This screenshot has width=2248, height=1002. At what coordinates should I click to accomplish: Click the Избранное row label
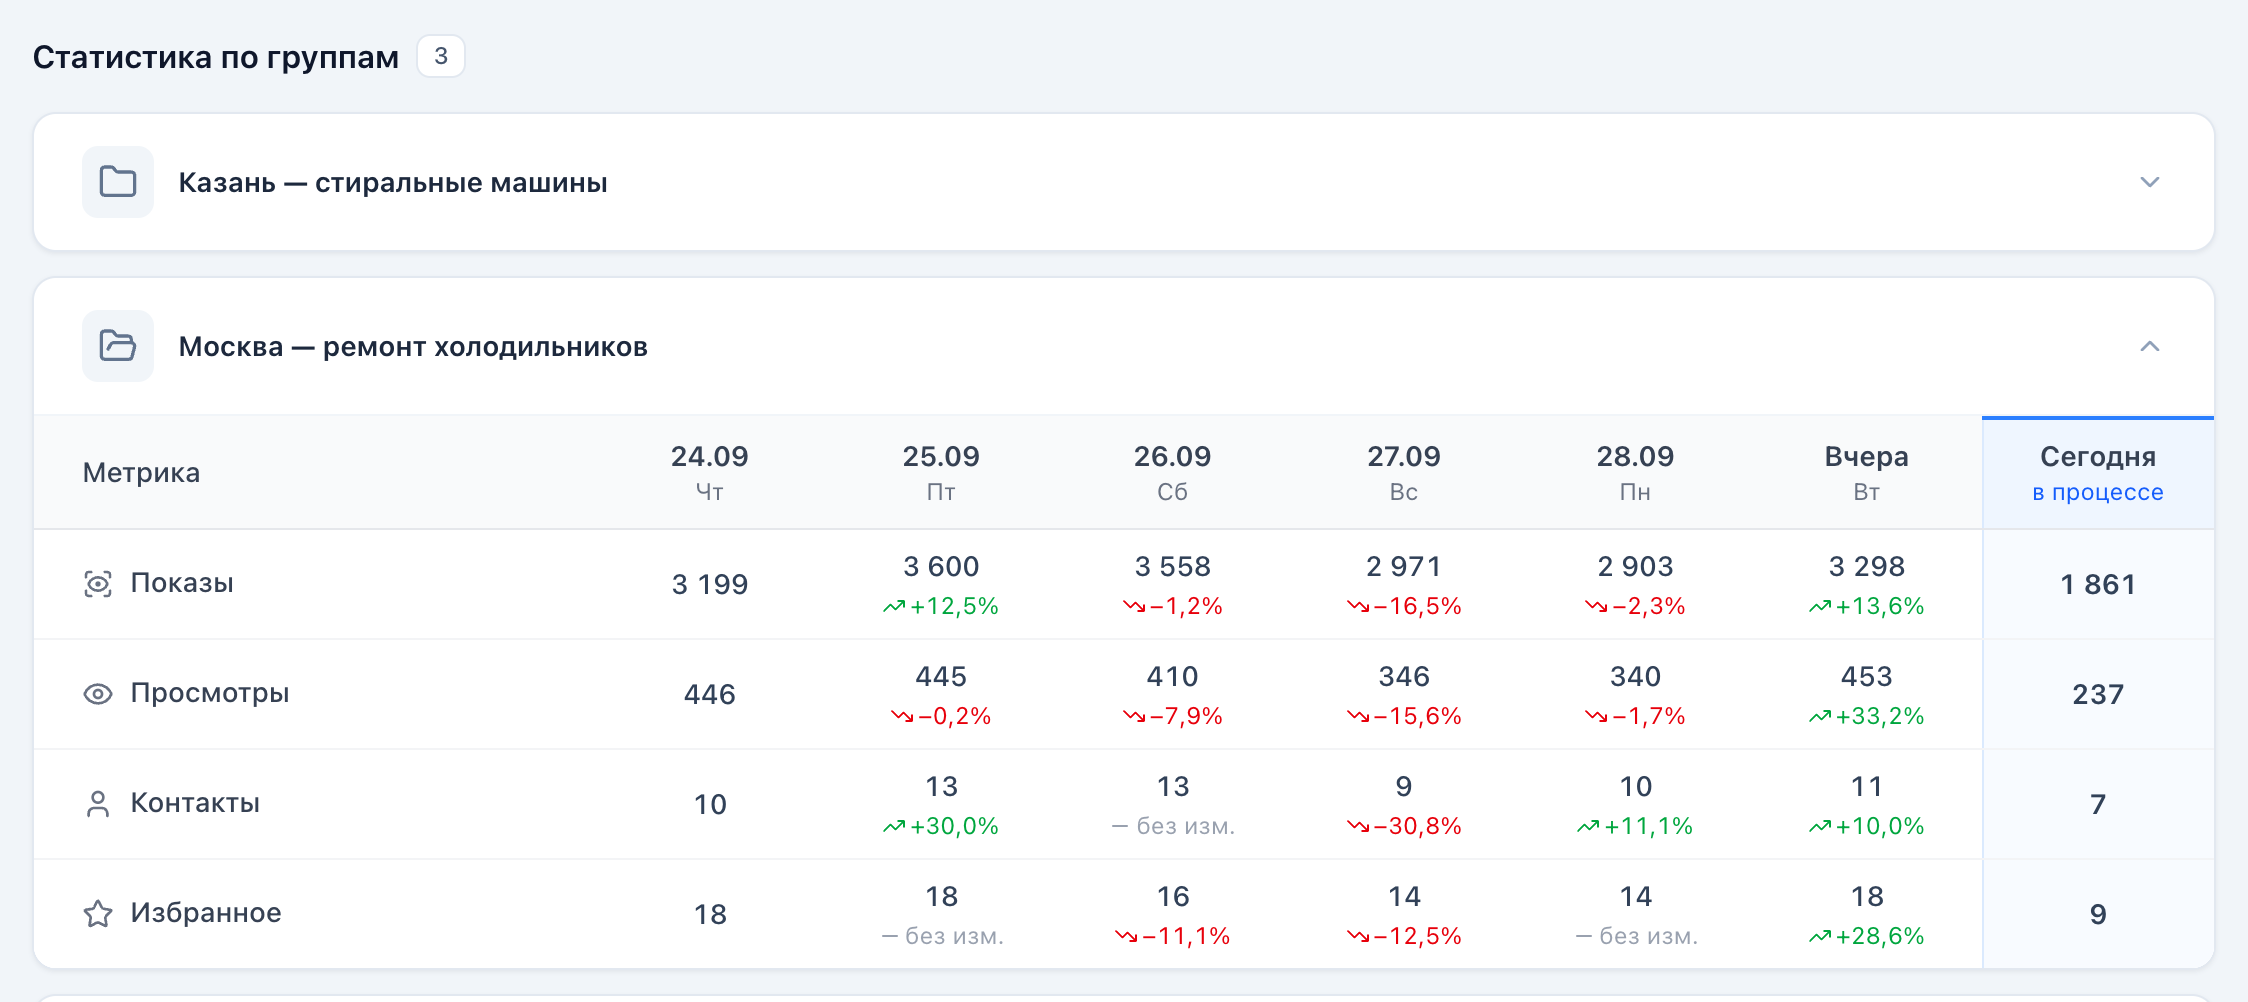pyautogui.click(x=206, y=913)
